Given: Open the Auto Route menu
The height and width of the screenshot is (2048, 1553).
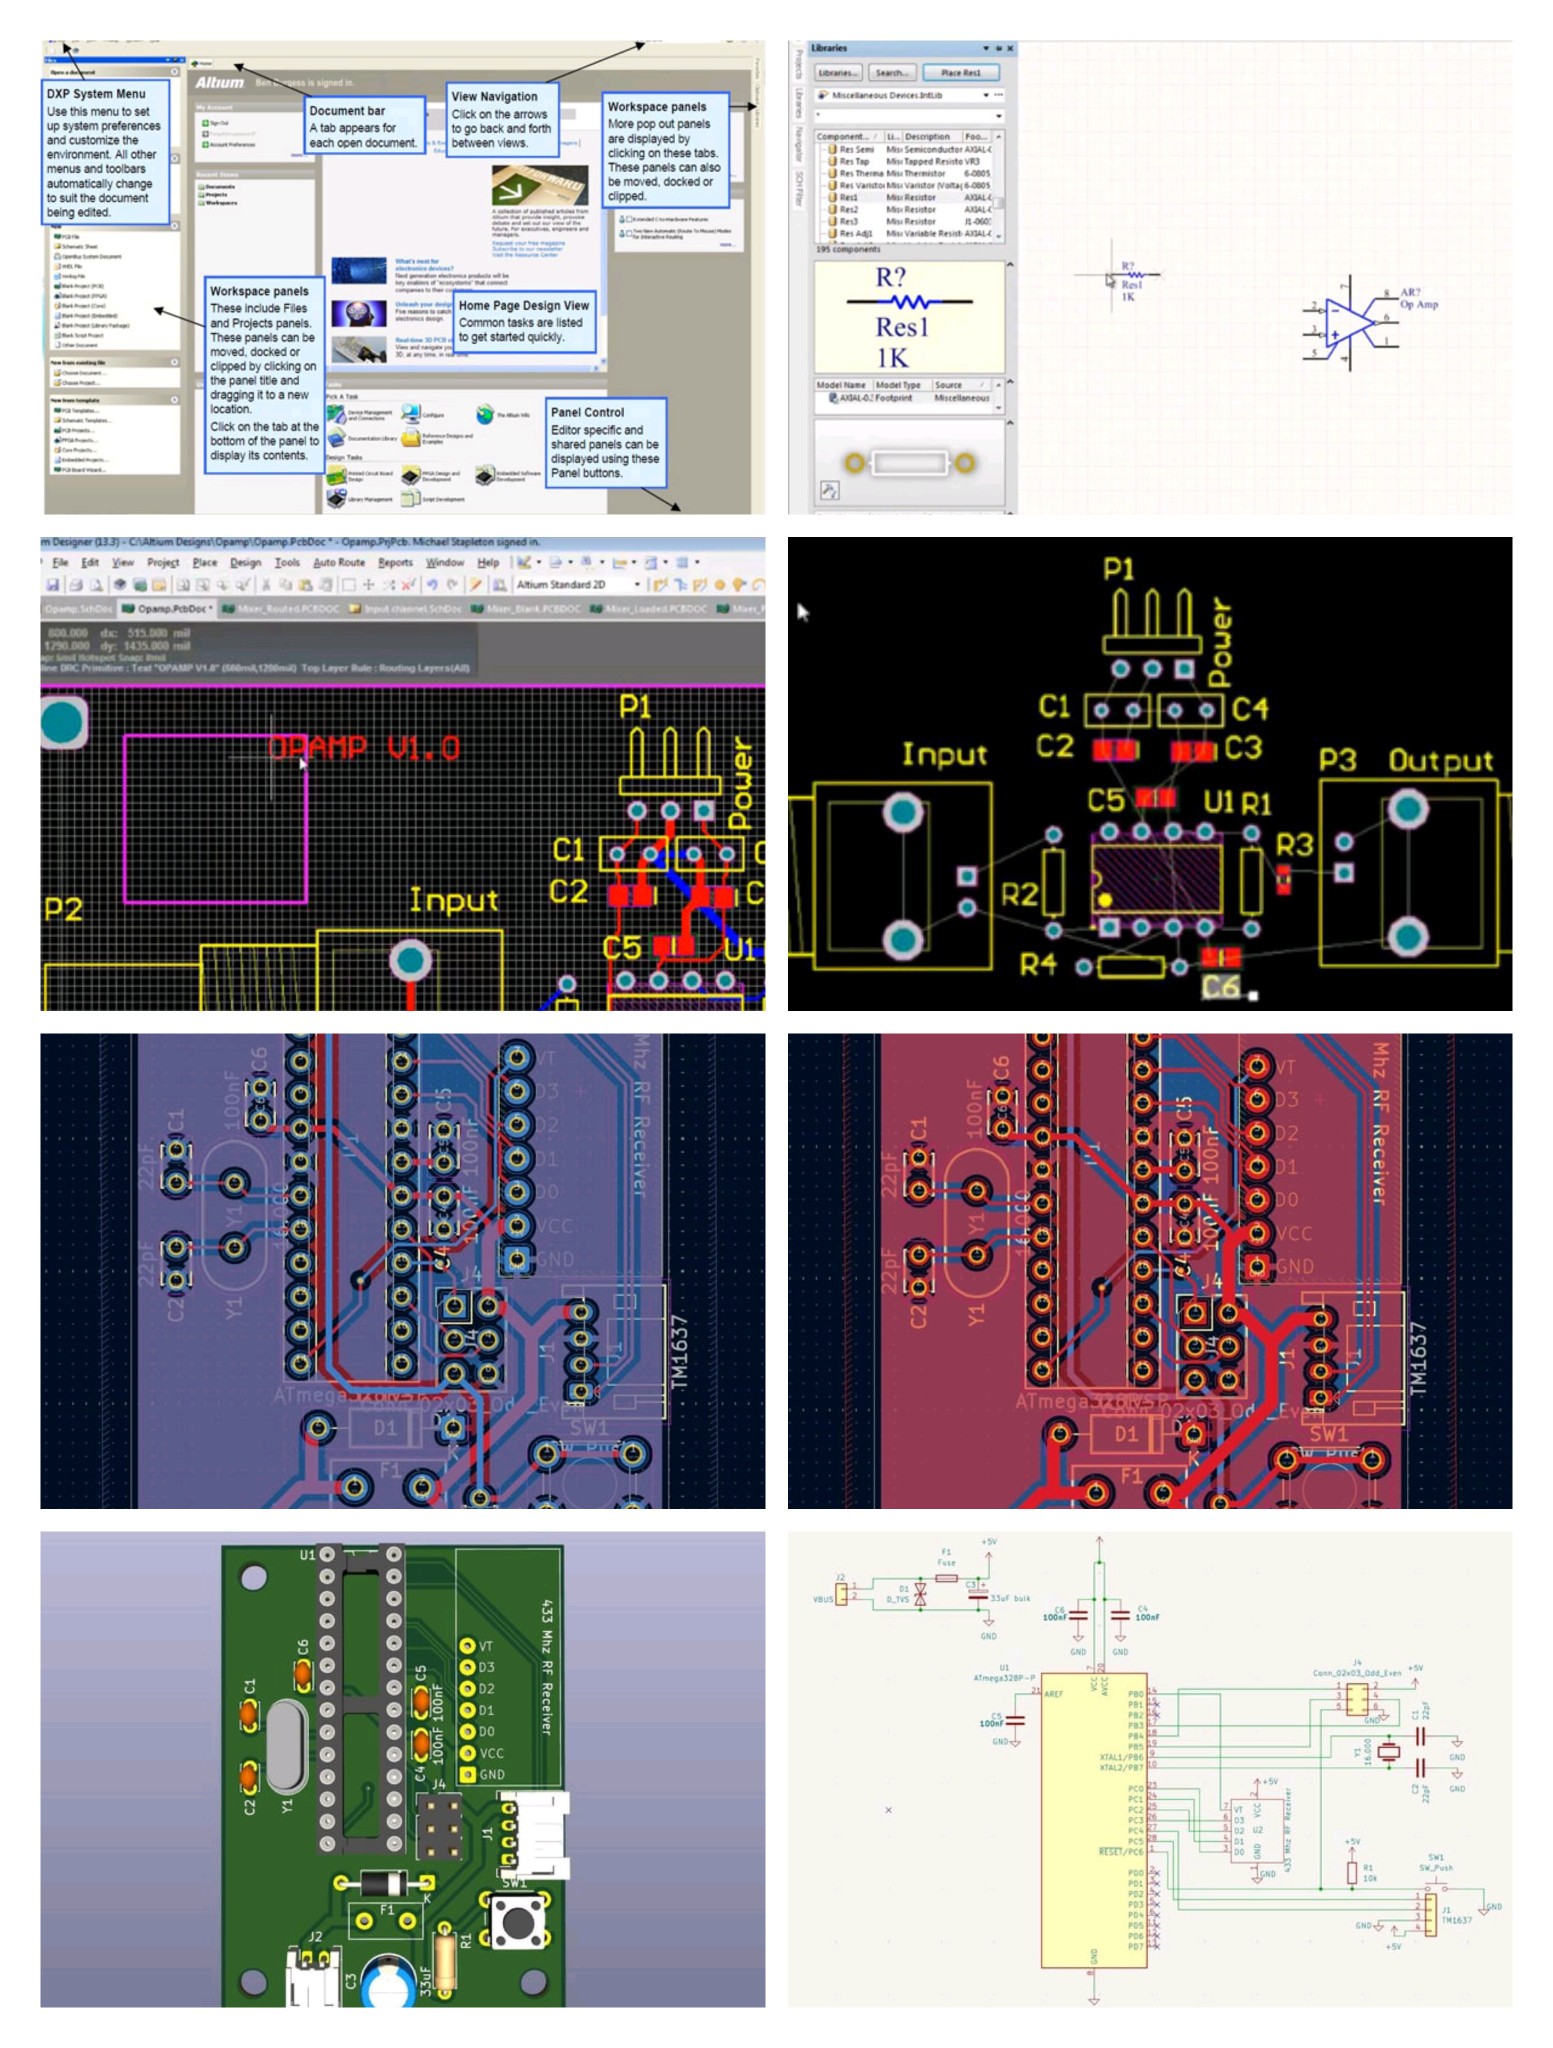Looking at the screenshot, I should [x=339, y=563].
